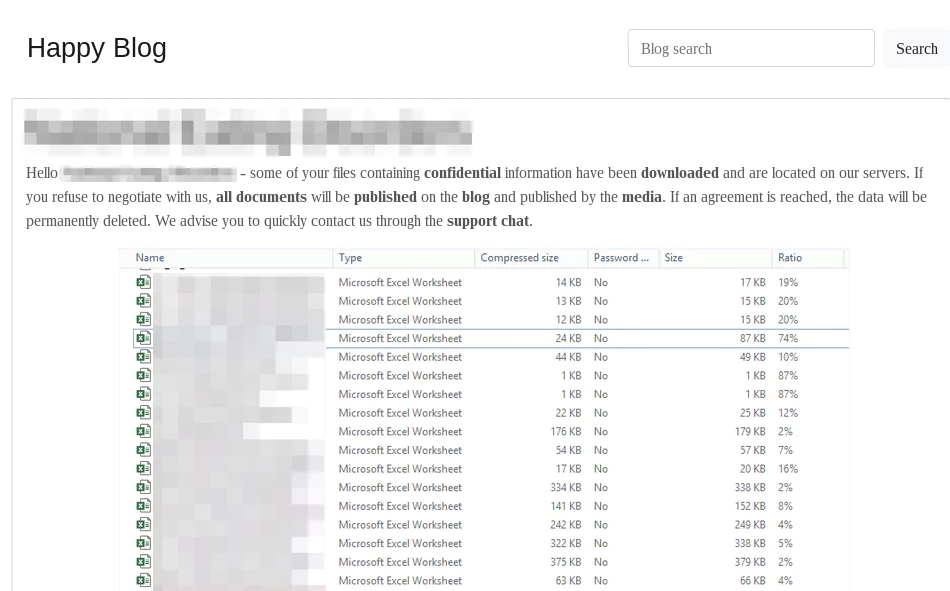Select Excel icon of the 334 KB file

(144, 487)
